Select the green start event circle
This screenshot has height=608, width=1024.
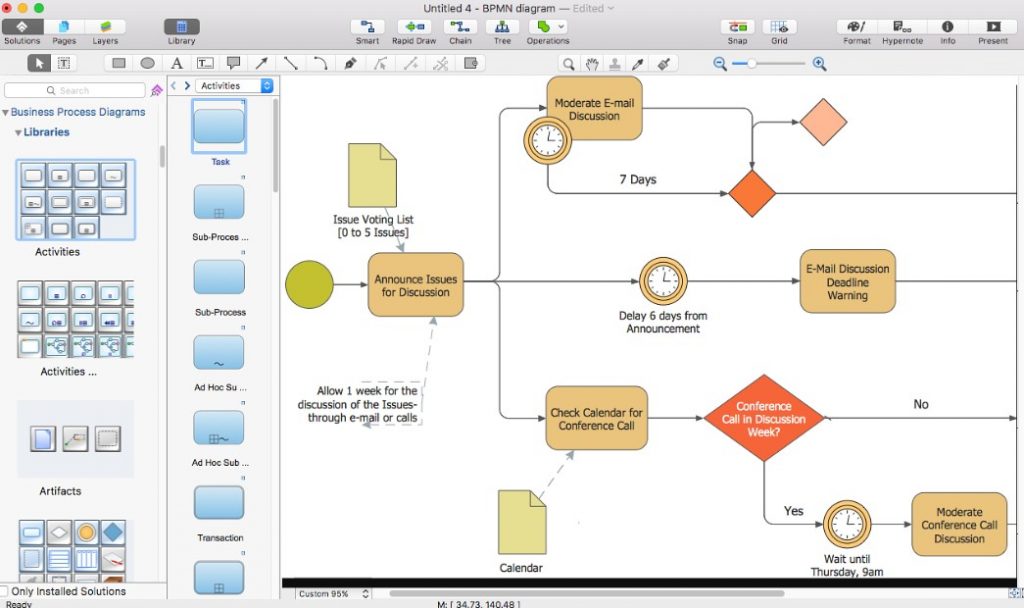(x=310, y=285)
